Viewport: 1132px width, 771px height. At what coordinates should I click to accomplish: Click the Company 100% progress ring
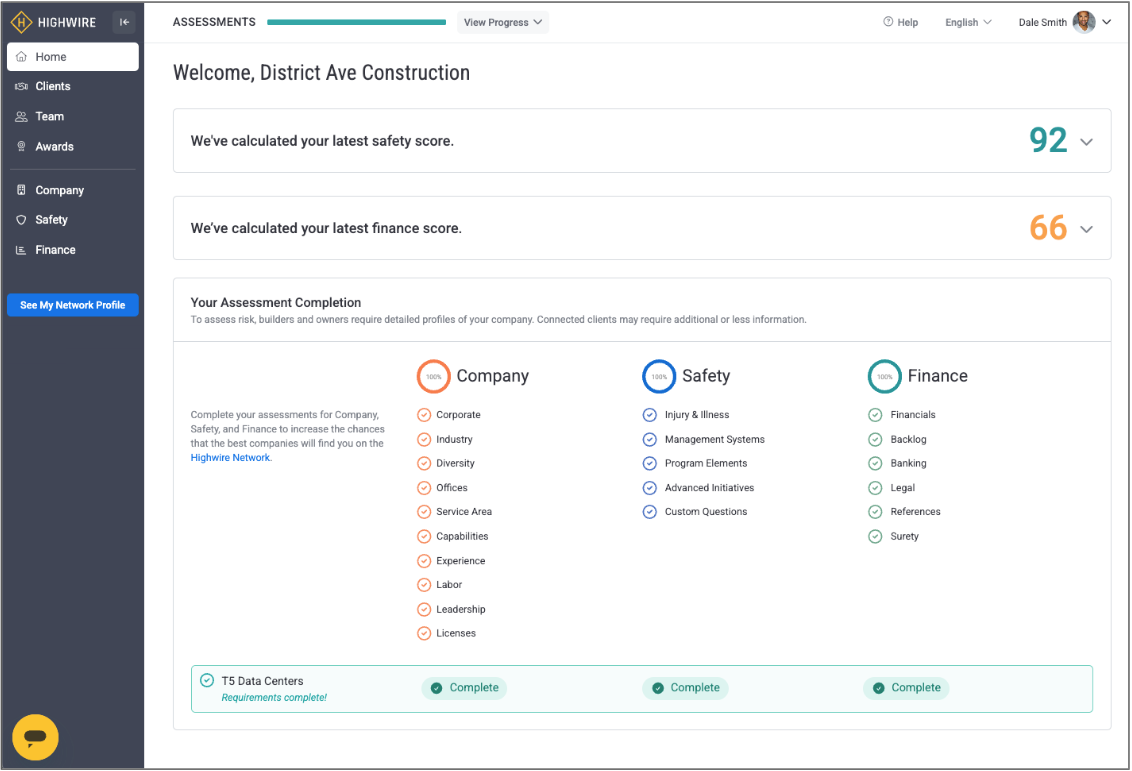click(433, 377)
